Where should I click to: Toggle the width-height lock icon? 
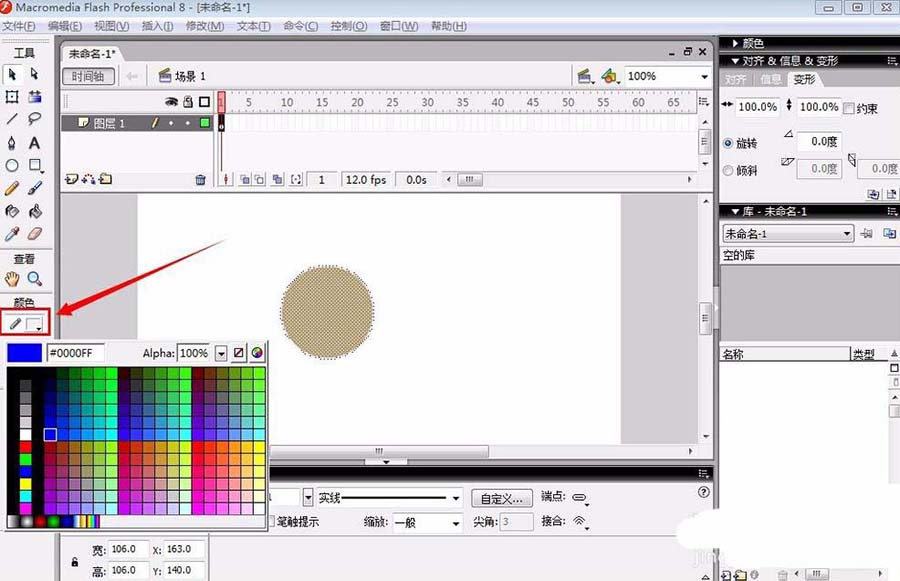[75, 561]
